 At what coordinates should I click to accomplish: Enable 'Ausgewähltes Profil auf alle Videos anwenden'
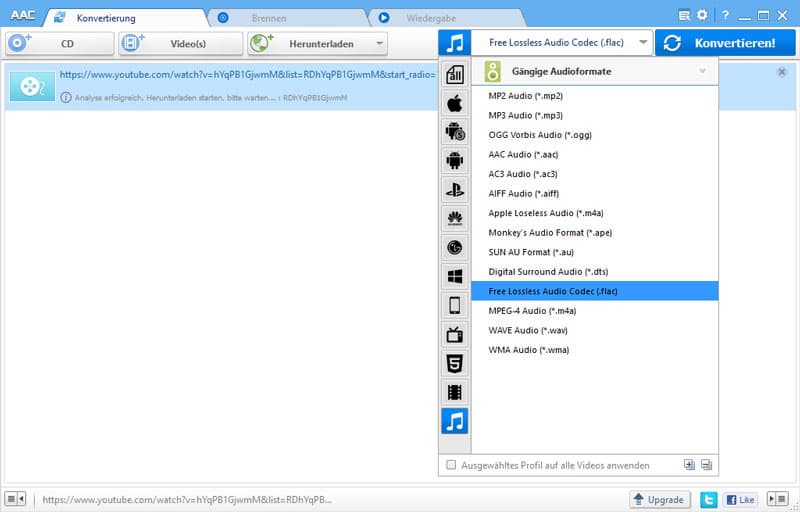click(452, 465)
